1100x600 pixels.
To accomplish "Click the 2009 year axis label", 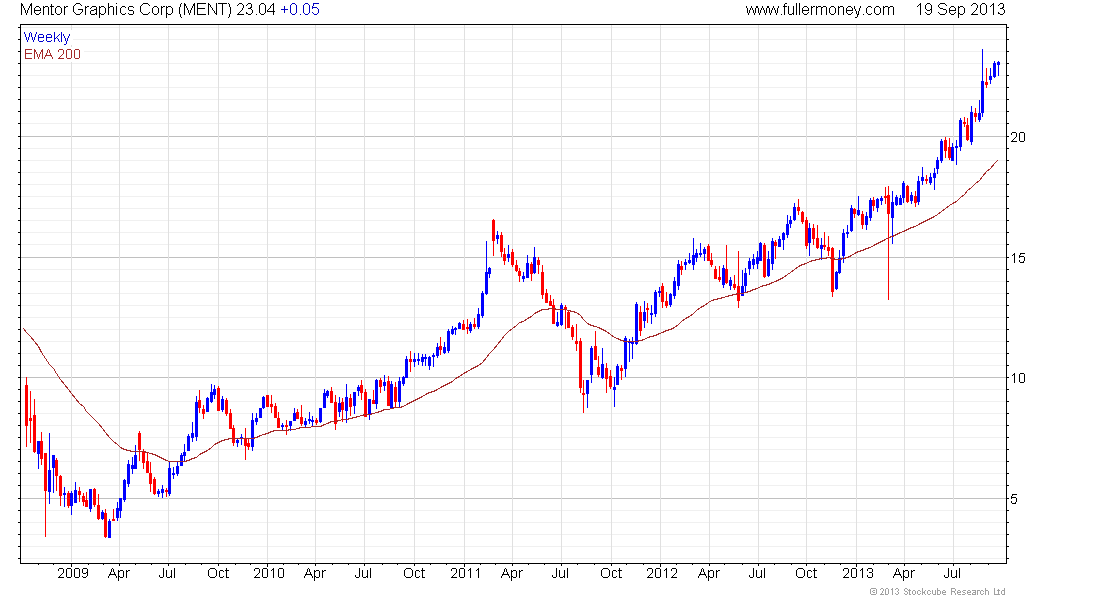I will point(73,573).
